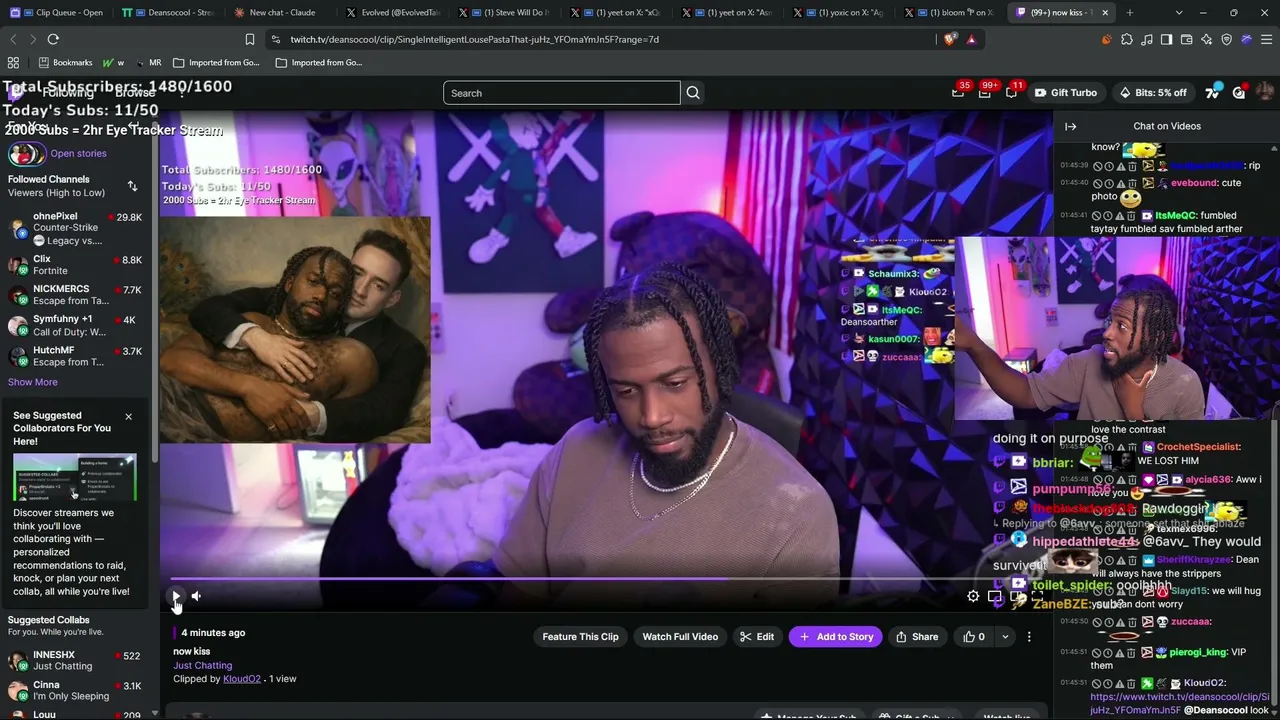Viewport: 1280px width, 720px height.
Task: Switch to the Deansocool stream tab
Action: 169,13
